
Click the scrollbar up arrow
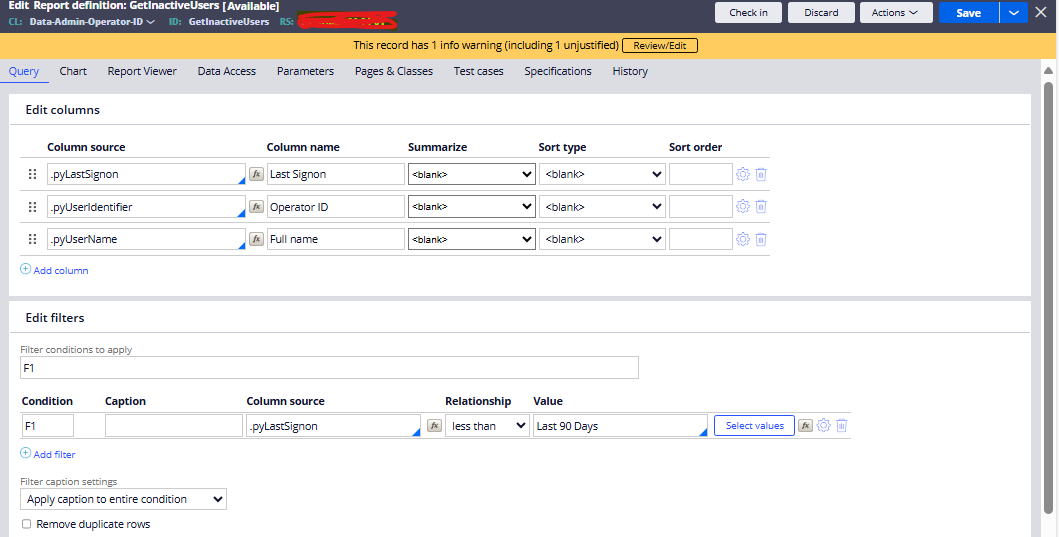tap(1048, 70)
